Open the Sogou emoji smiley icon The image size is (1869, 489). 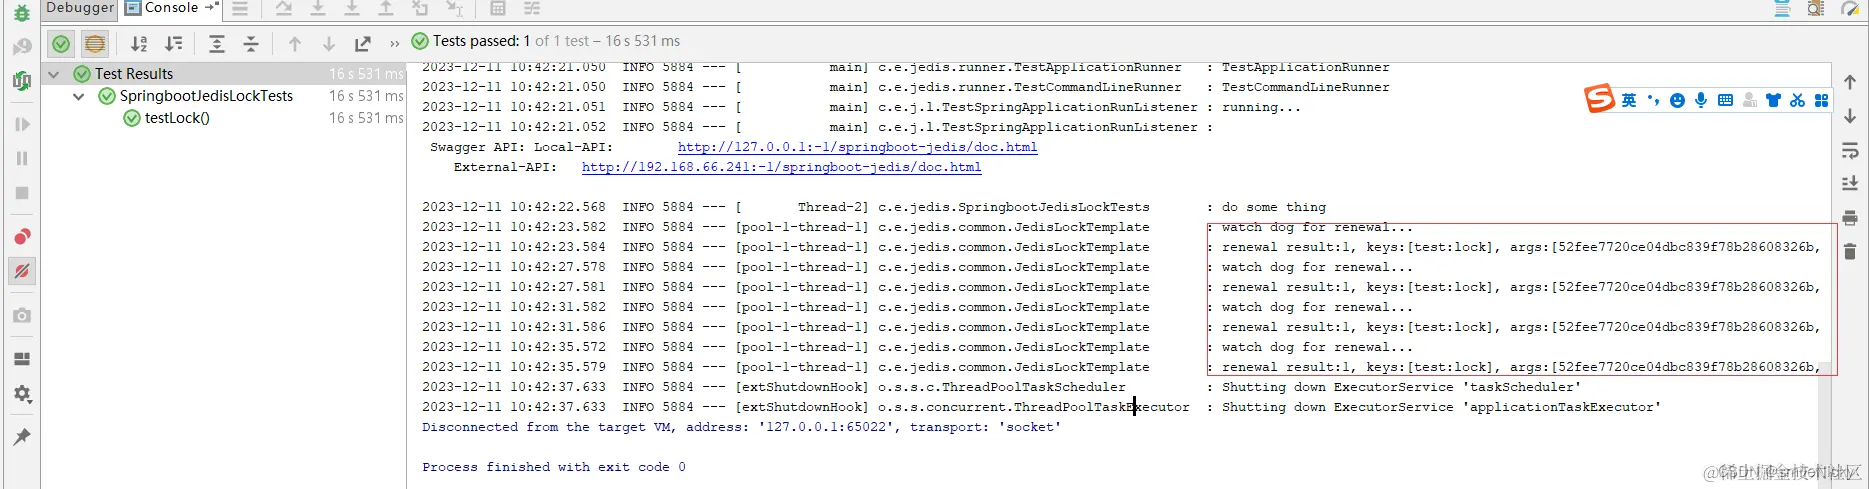(x=1677, y=100)
